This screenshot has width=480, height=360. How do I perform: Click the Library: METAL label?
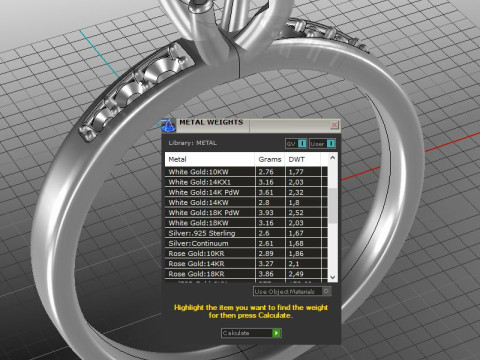193,143
